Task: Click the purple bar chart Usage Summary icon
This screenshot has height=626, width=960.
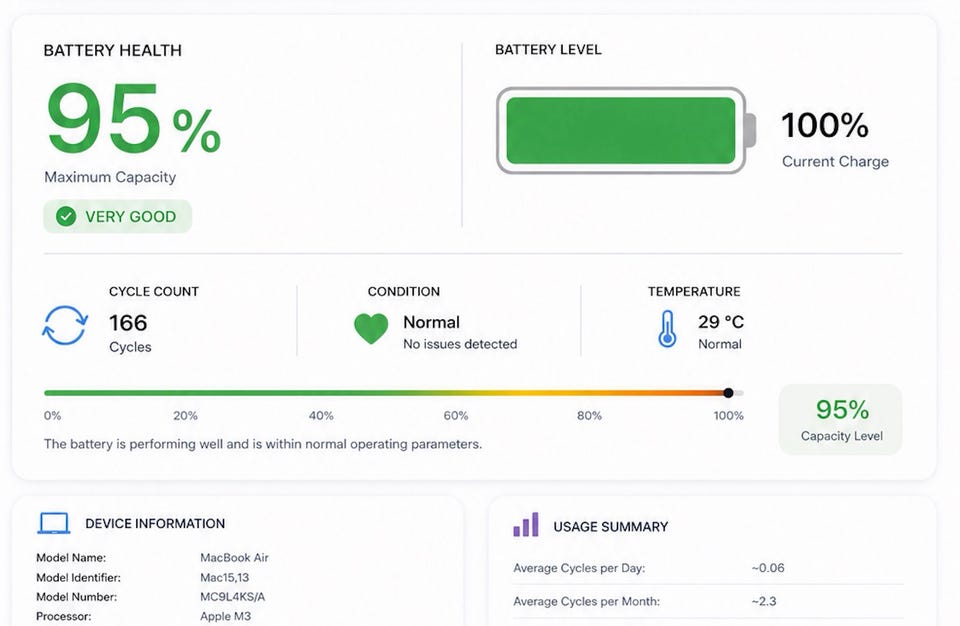Action: (526, 525)
